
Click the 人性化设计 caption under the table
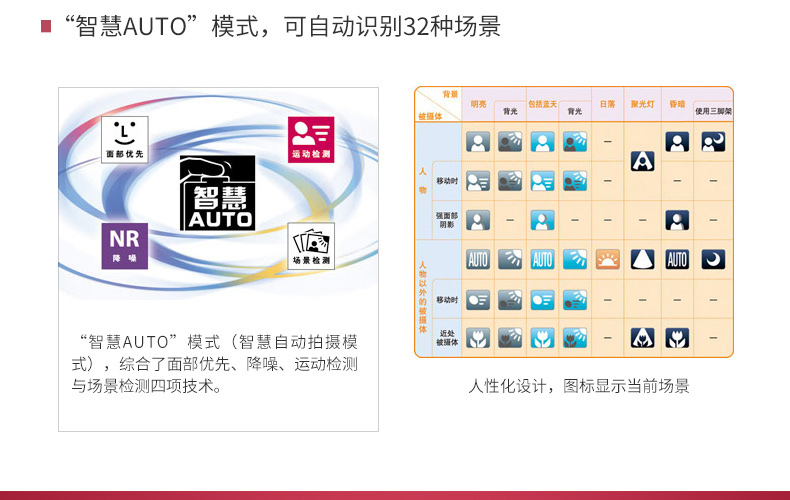[579, 386]
